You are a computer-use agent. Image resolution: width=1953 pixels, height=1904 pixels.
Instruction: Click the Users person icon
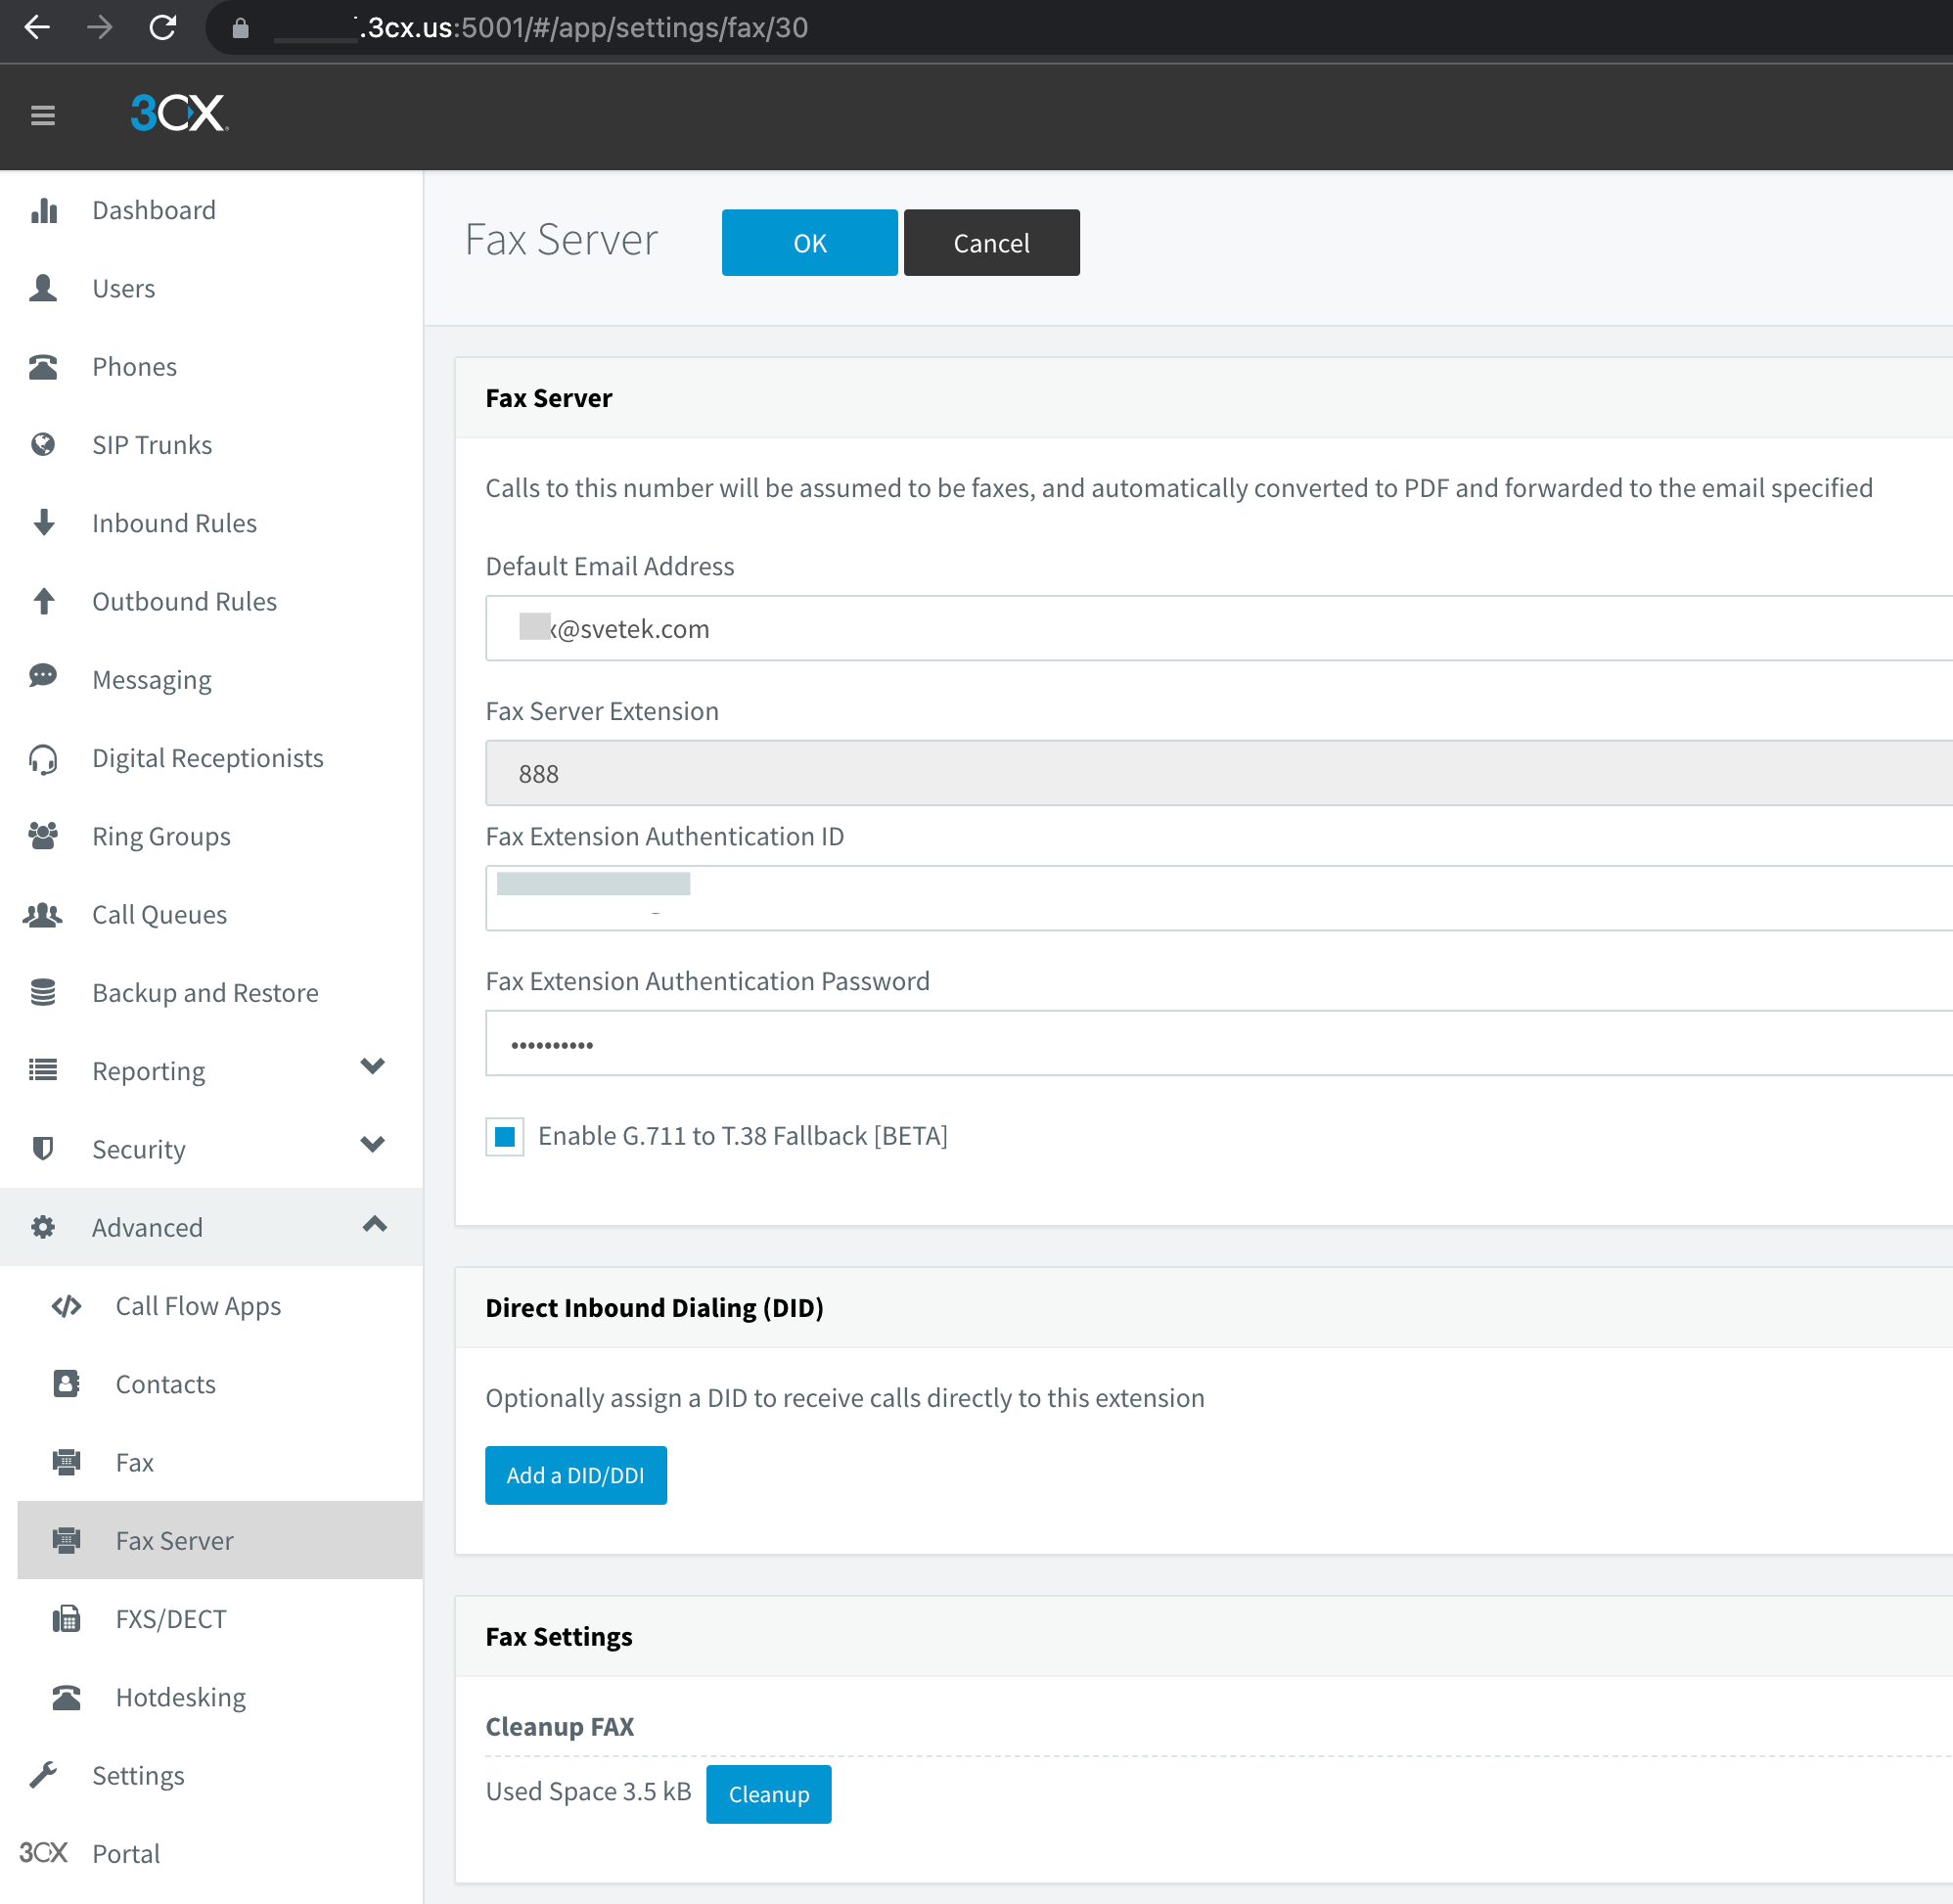click(x=43, y=288)
